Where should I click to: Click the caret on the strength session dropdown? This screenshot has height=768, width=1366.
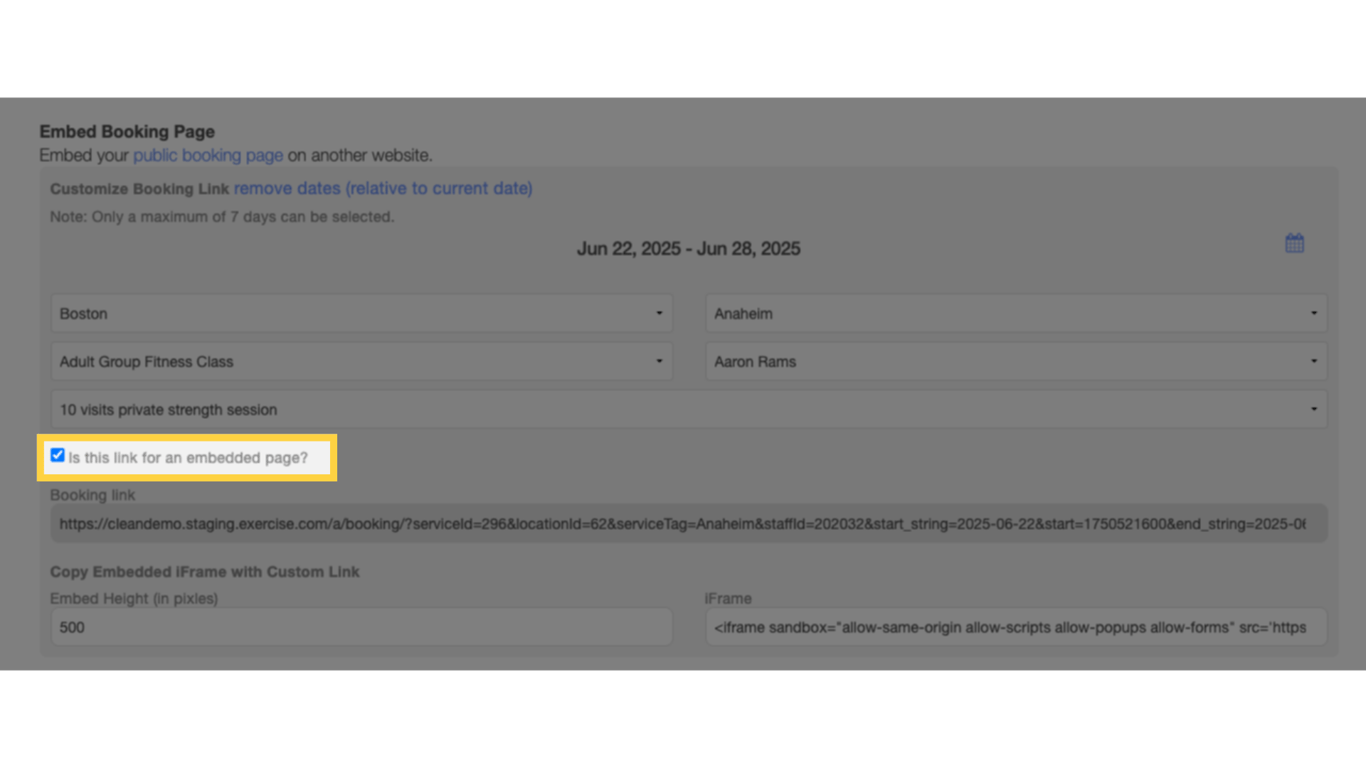tap(1313, 409)
